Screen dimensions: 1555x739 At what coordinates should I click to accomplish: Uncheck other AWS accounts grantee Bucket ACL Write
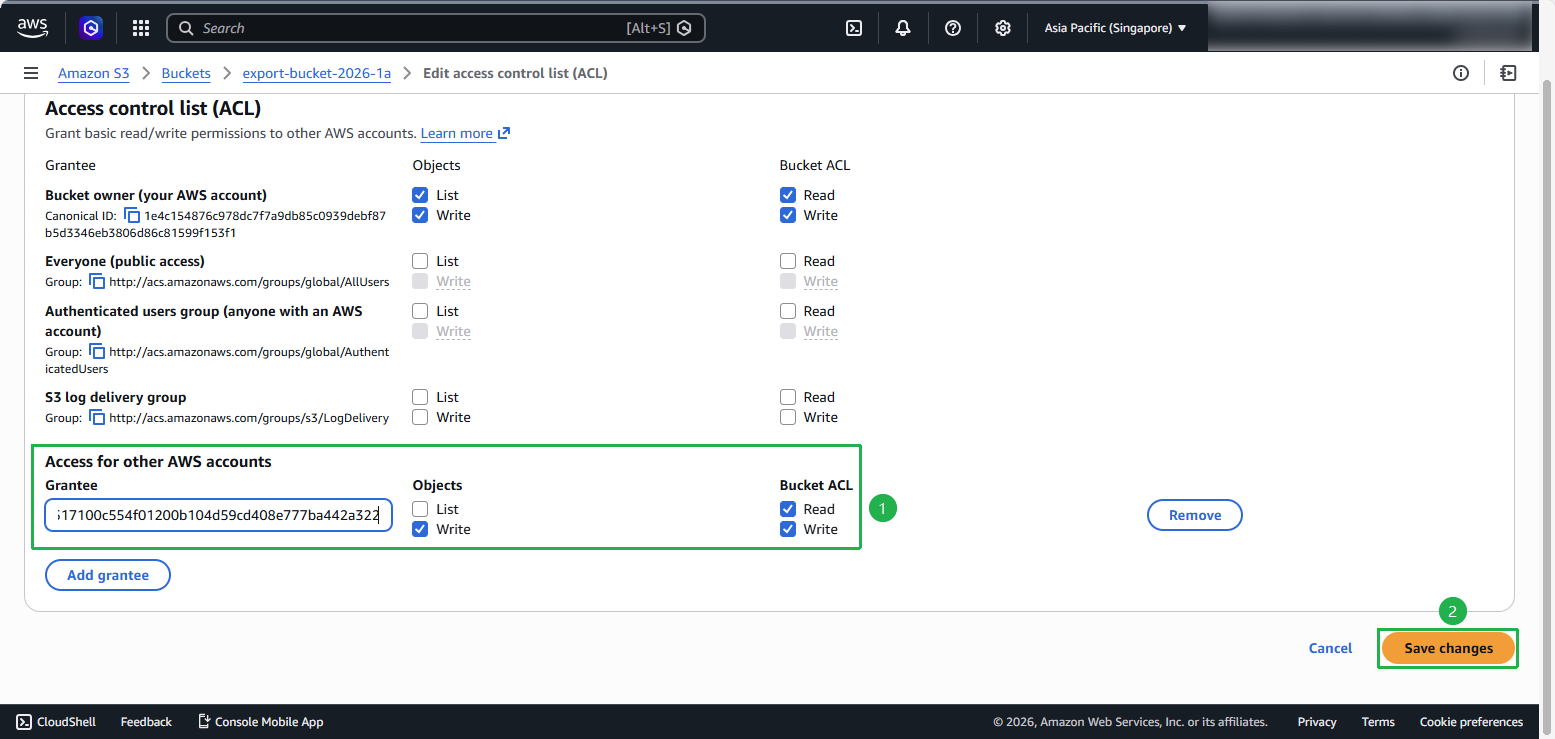click(788, 529)
